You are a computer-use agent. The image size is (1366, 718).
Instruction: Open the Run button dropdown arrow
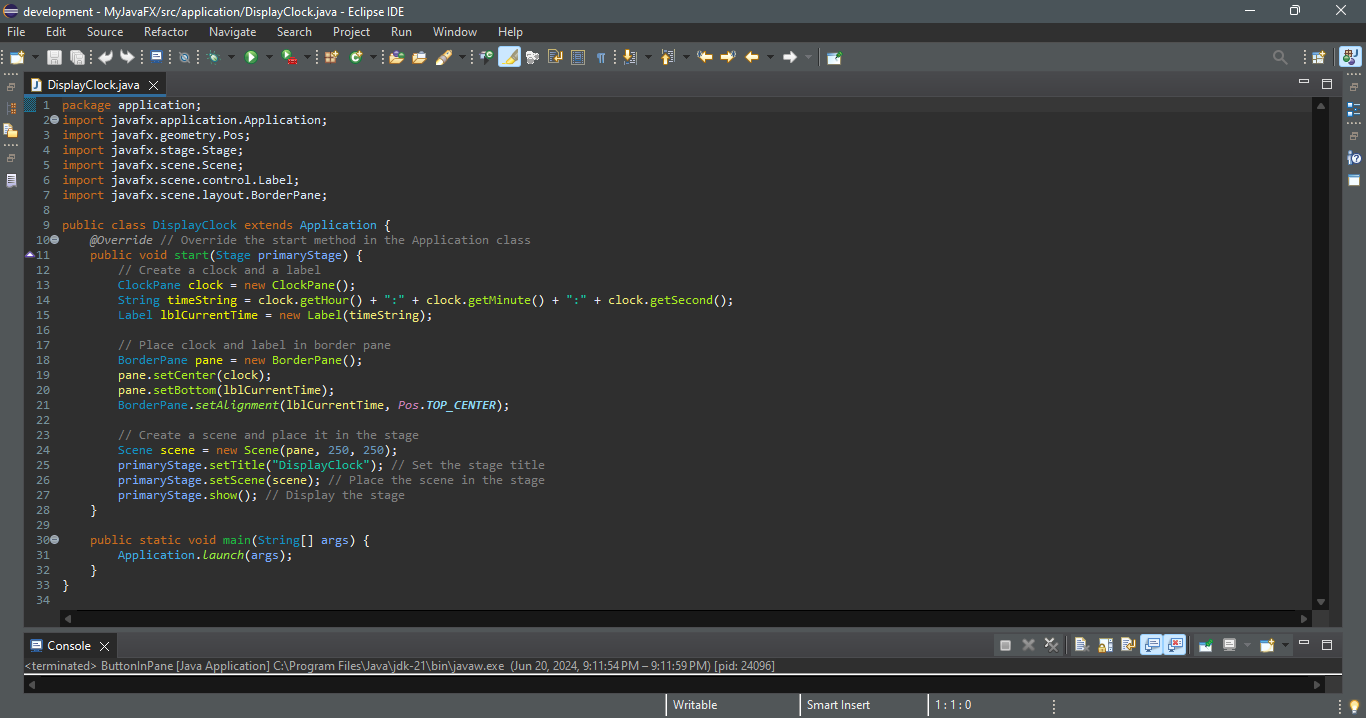(x=268, y=58)
